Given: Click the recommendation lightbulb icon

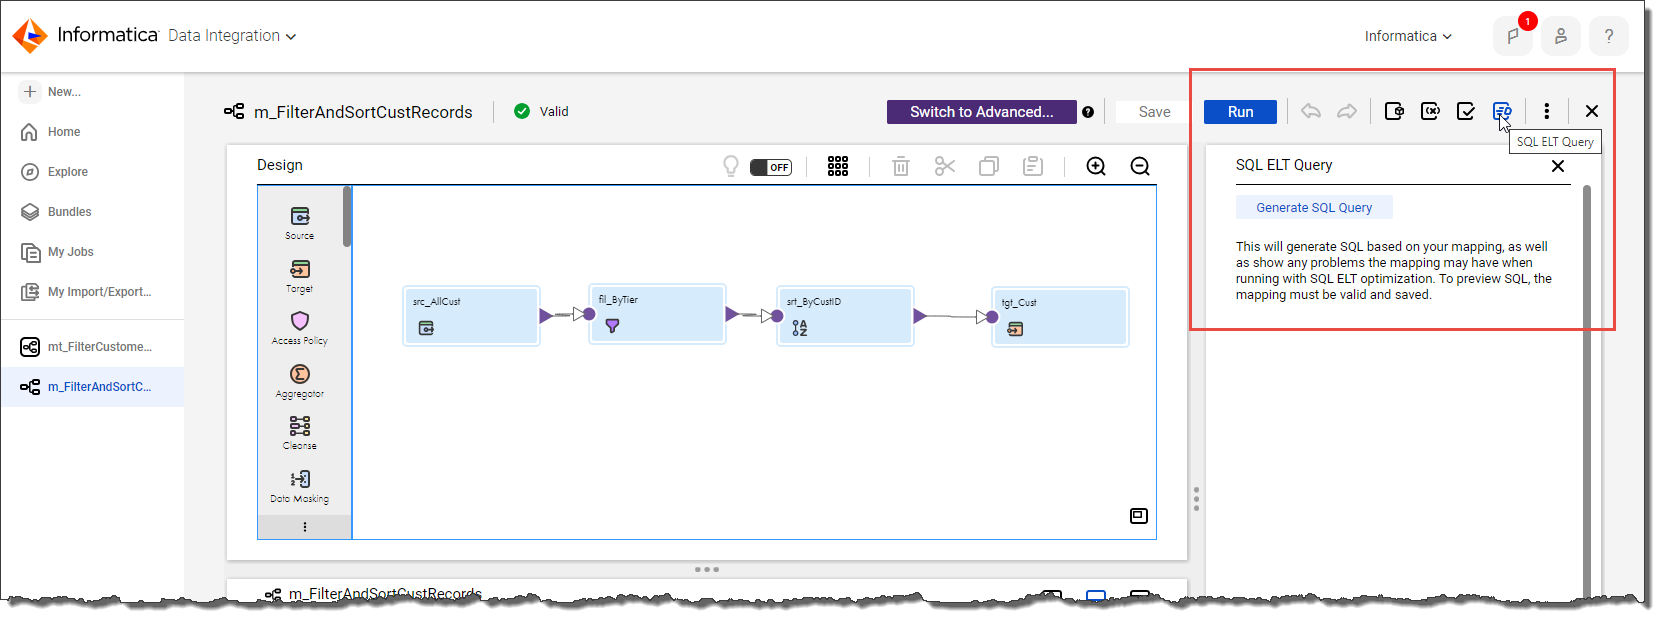Looking at the screenshot, I should click(x=731, y=166).
